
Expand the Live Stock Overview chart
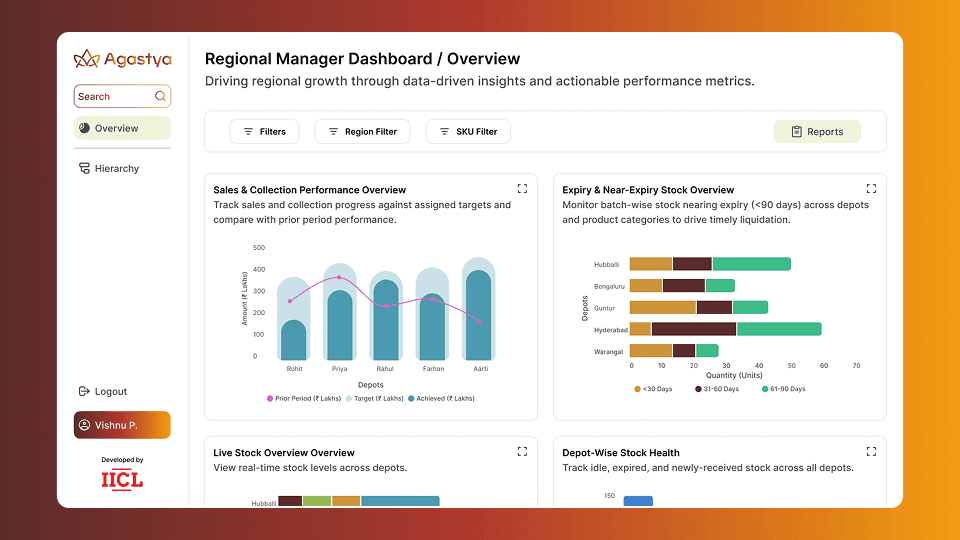pos(522,451)
